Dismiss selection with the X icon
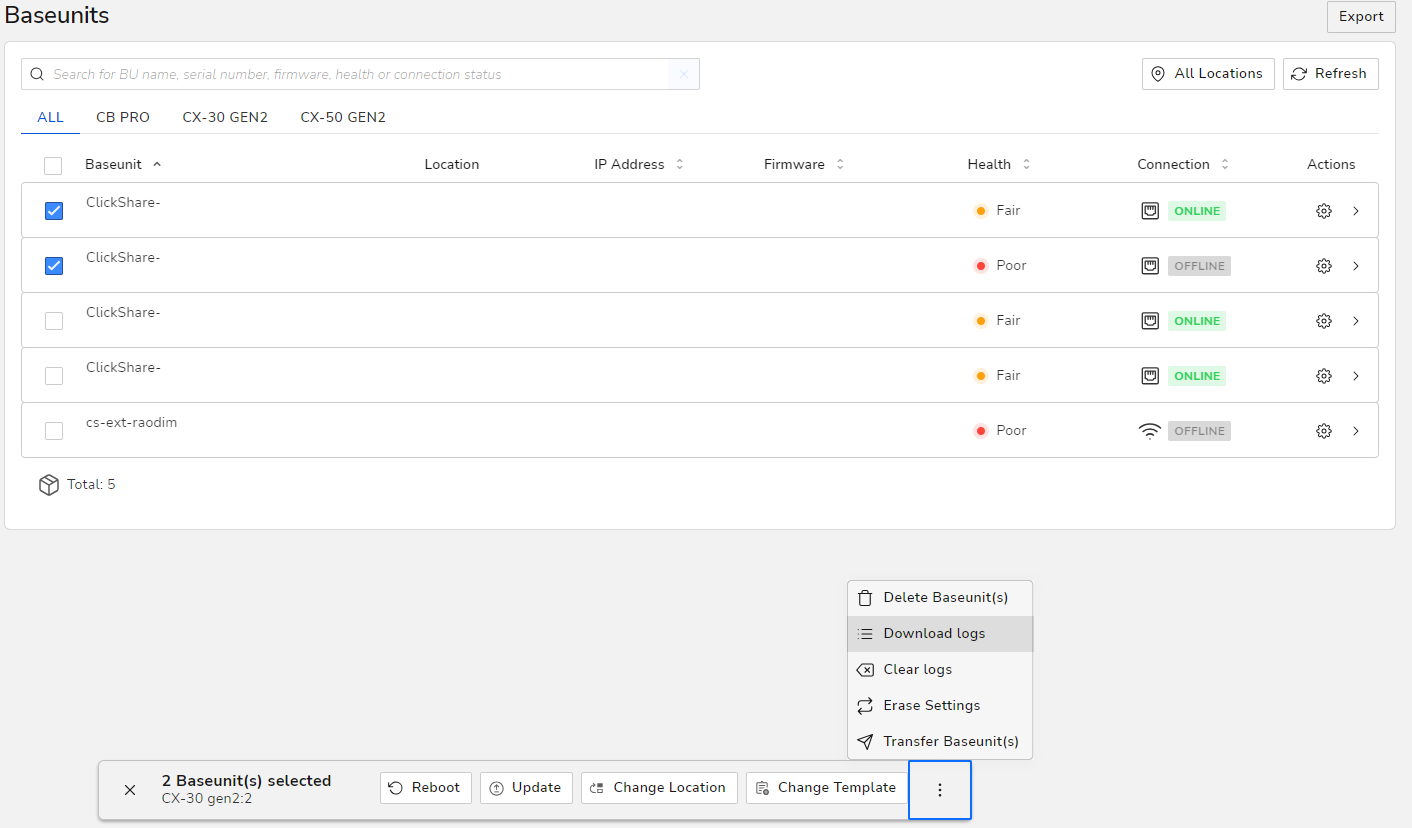Screen dimensions: 1412x828 click(x=130, y=790)
